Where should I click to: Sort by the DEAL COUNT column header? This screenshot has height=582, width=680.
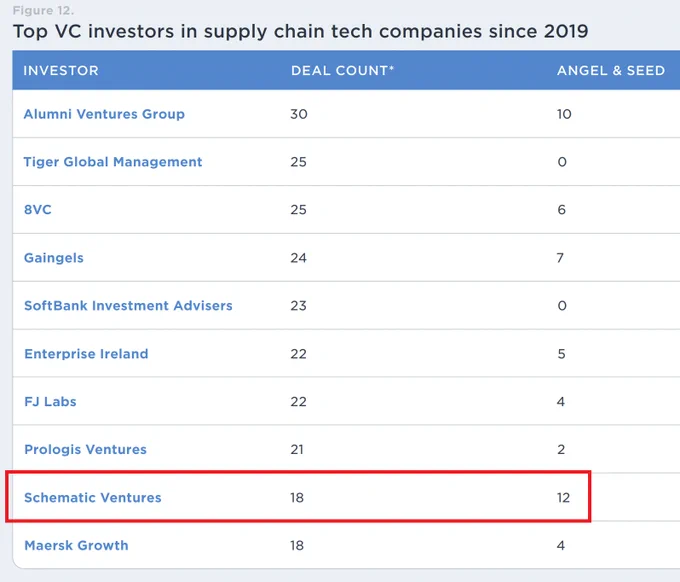click(343, 70)
